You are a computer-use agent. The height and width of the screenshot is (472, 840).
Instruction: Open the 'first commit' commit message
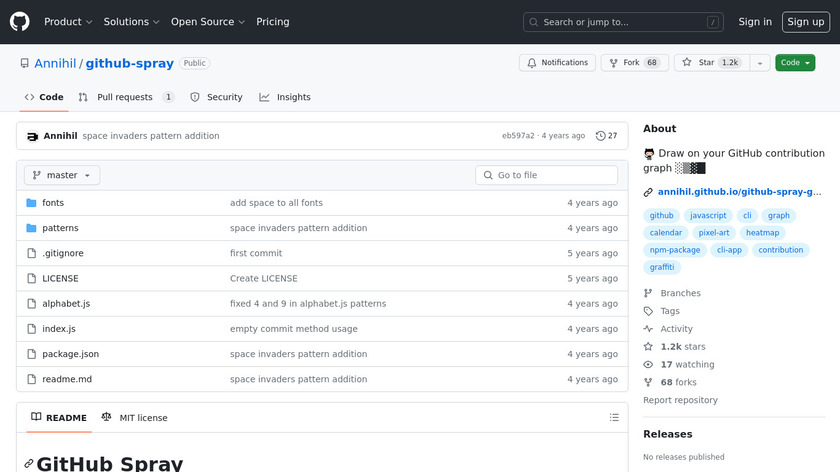coord(256,253)
